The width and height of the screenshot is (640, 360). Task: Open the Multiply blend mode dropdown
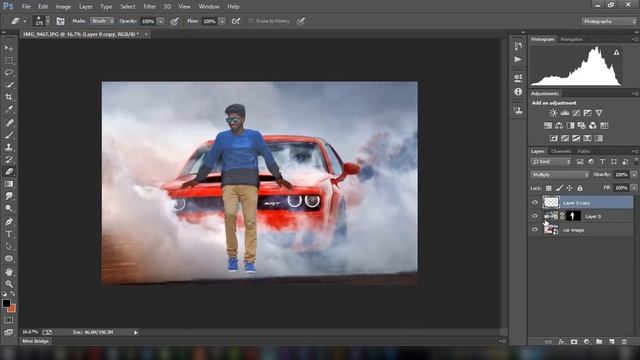point(560,175)
